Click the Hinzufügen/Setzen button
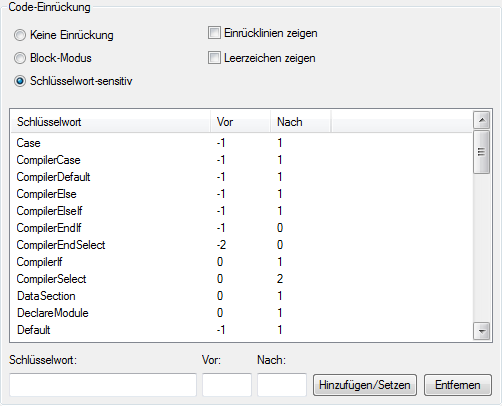Image resolution: width=502 pixels, height=406 pixels. [x=365, y=385]
